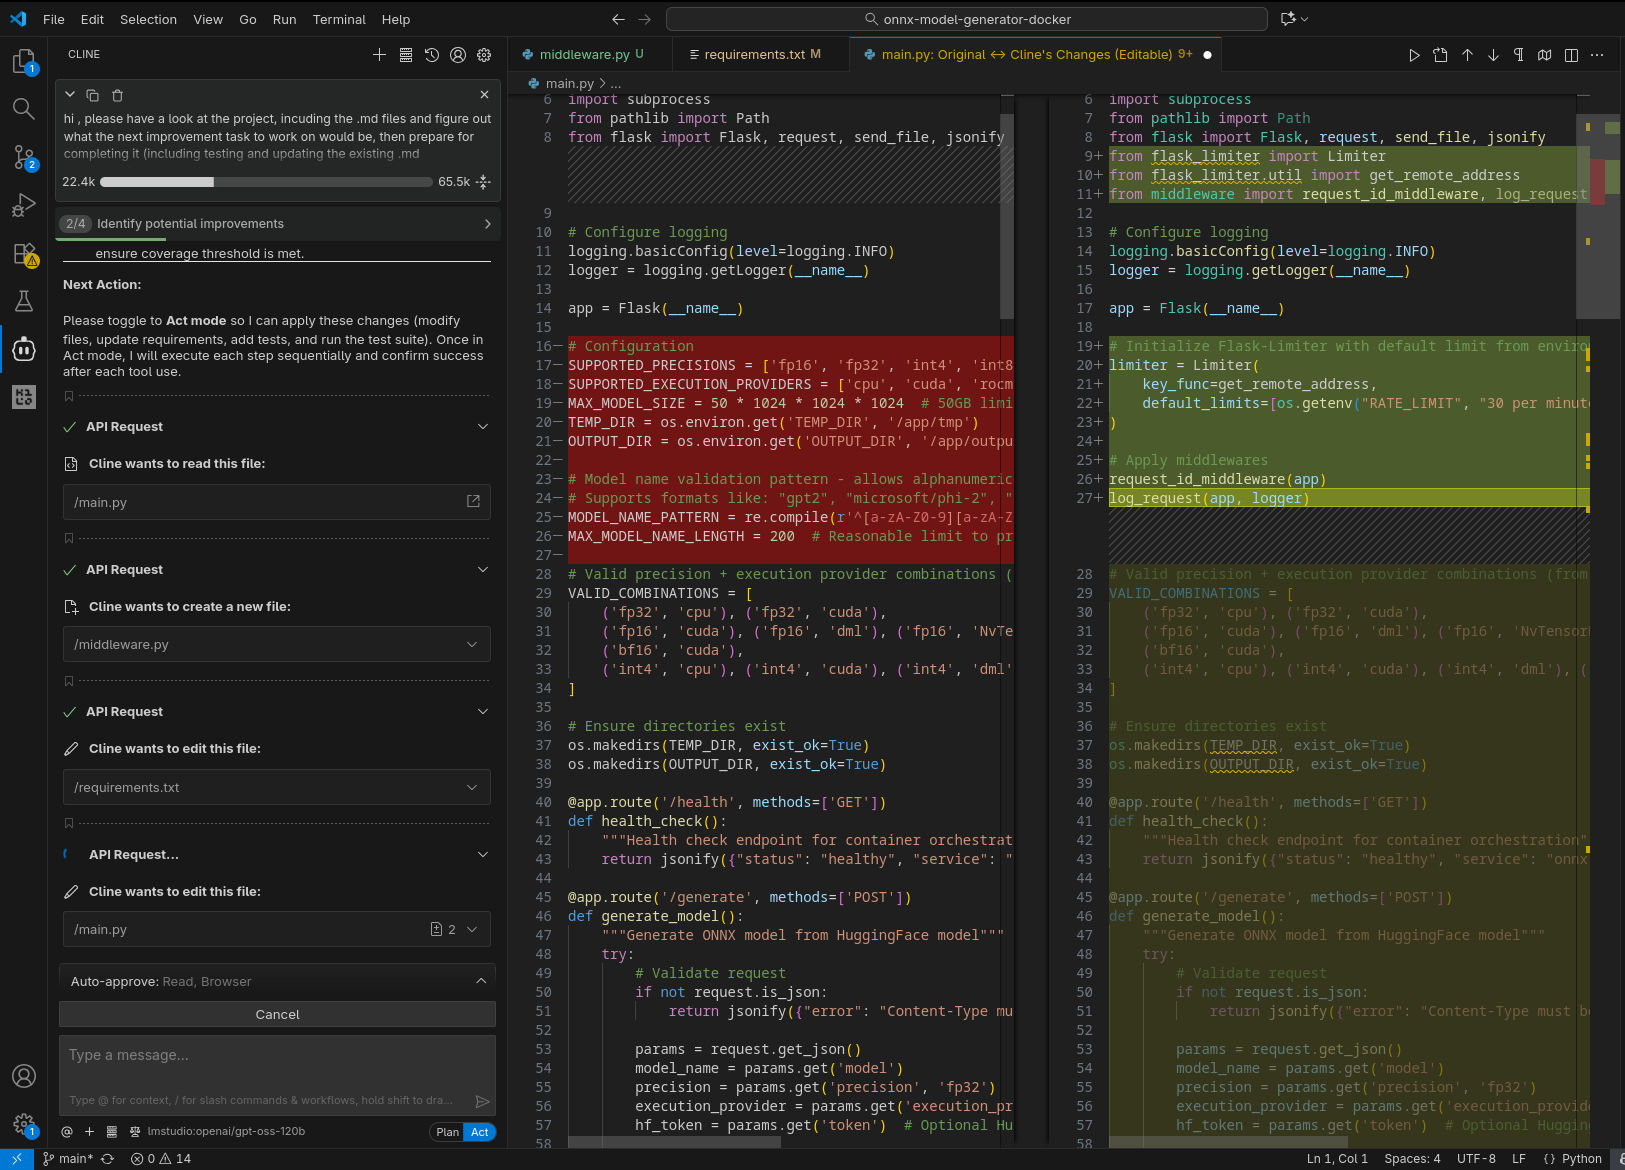The height and width of the screenshot is (1170, 1625).
Task: Expand the /requirements.txt file dropdown
Action: (472, 787)
